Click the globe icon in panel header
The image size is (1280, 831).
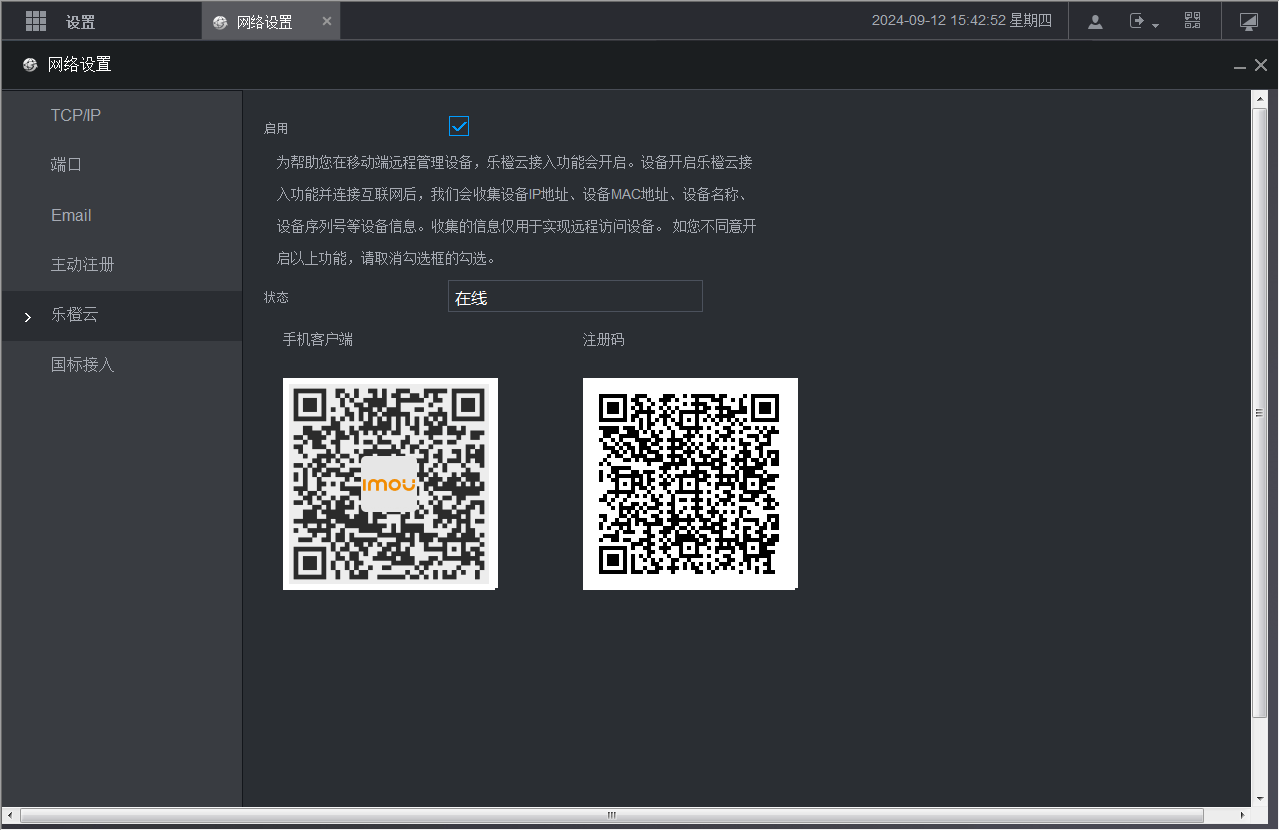30,65
